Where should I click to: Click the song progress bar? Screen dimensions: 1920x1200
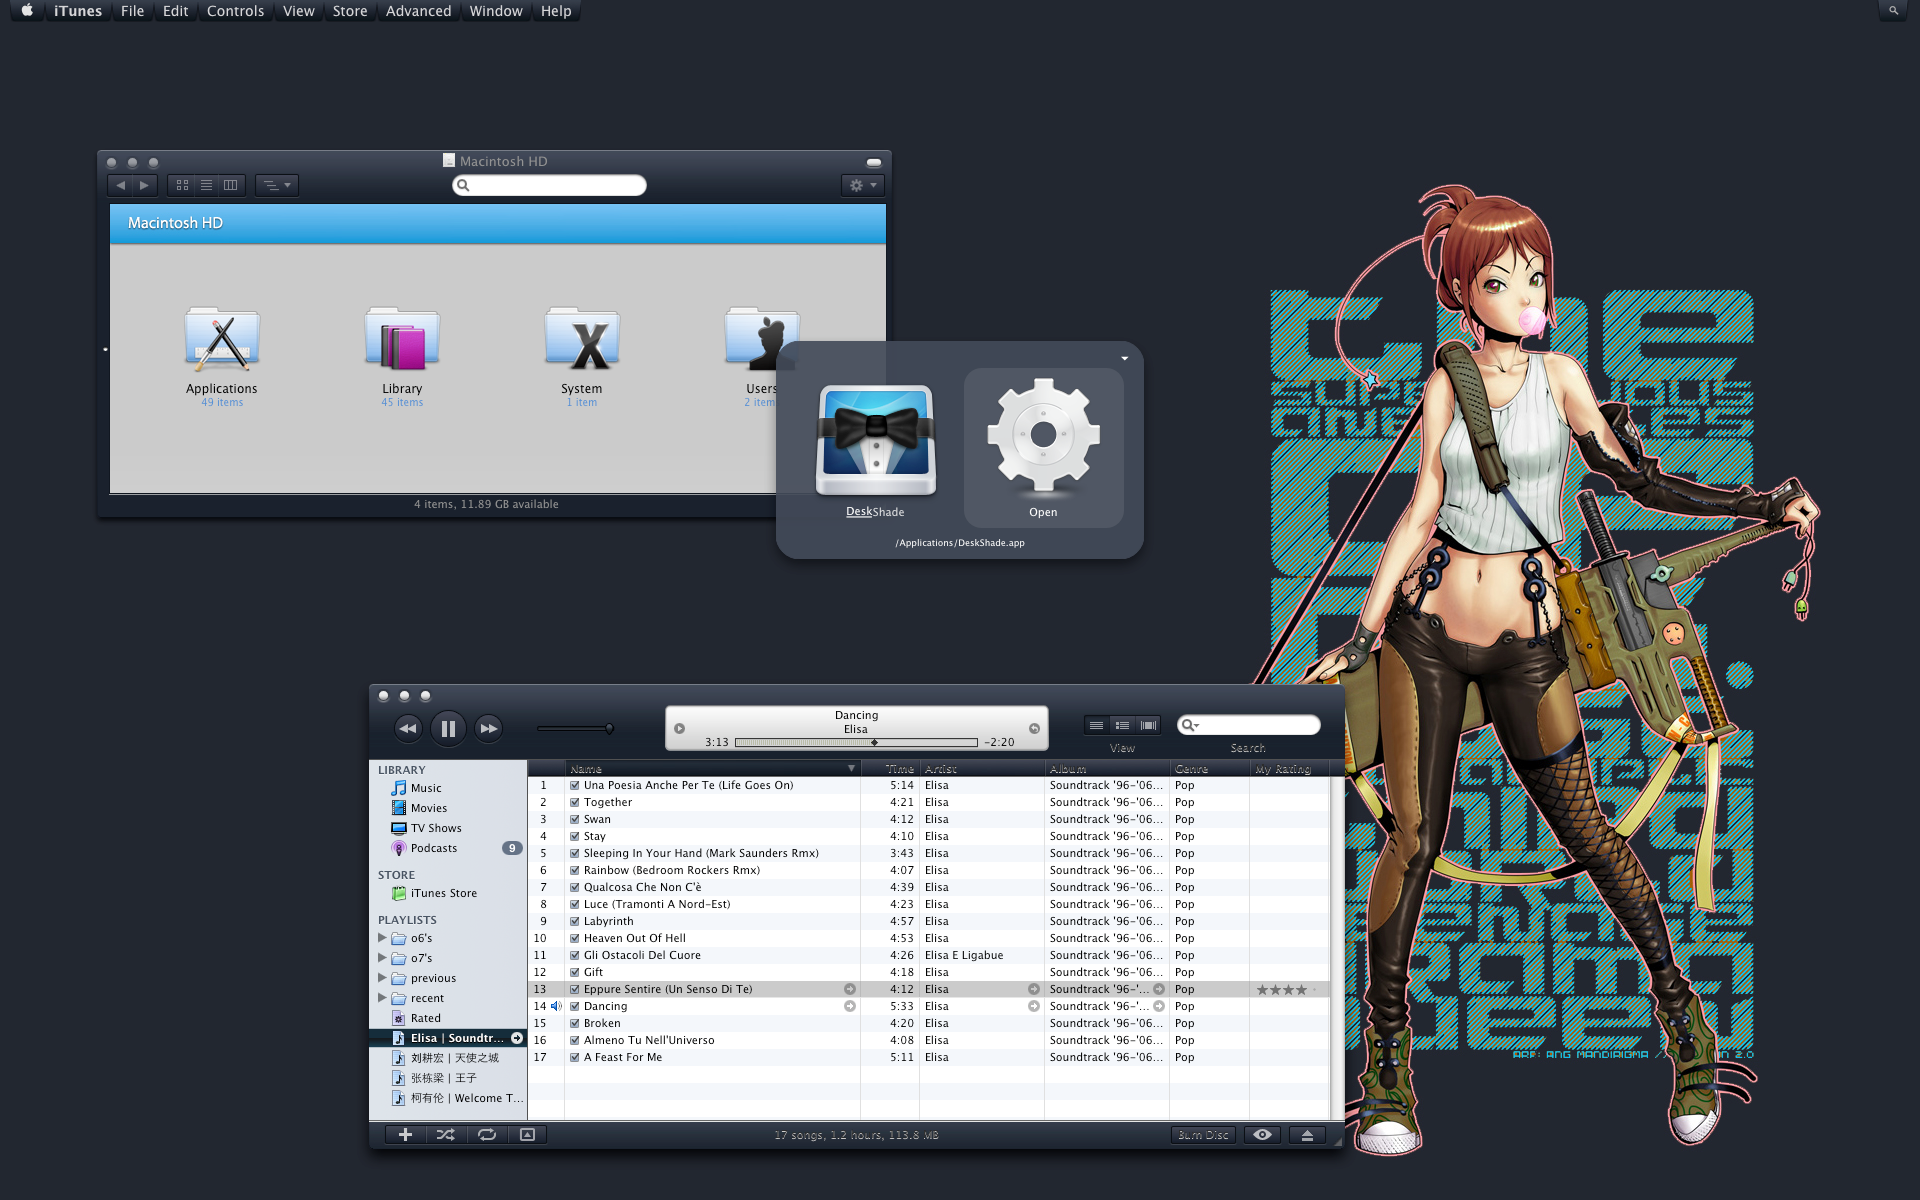click(856, 742)
